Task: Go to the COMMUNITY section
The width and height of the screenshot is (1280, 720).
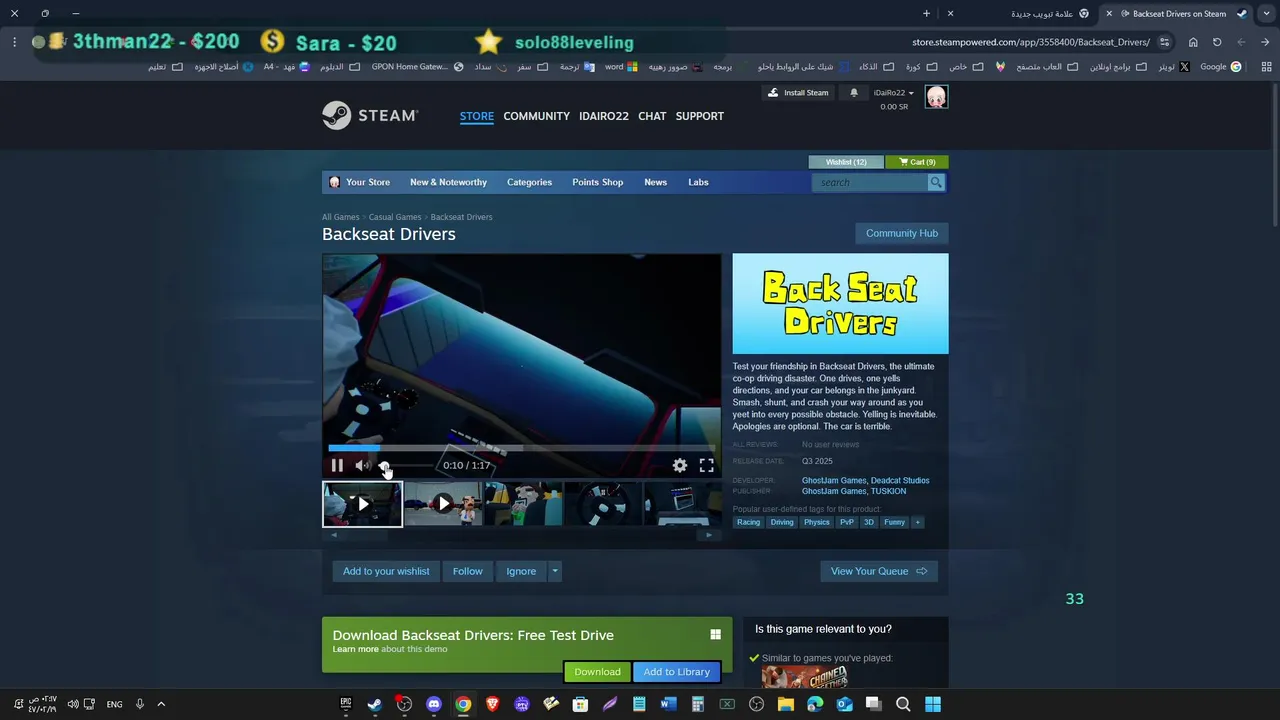Action: [536, 116]
